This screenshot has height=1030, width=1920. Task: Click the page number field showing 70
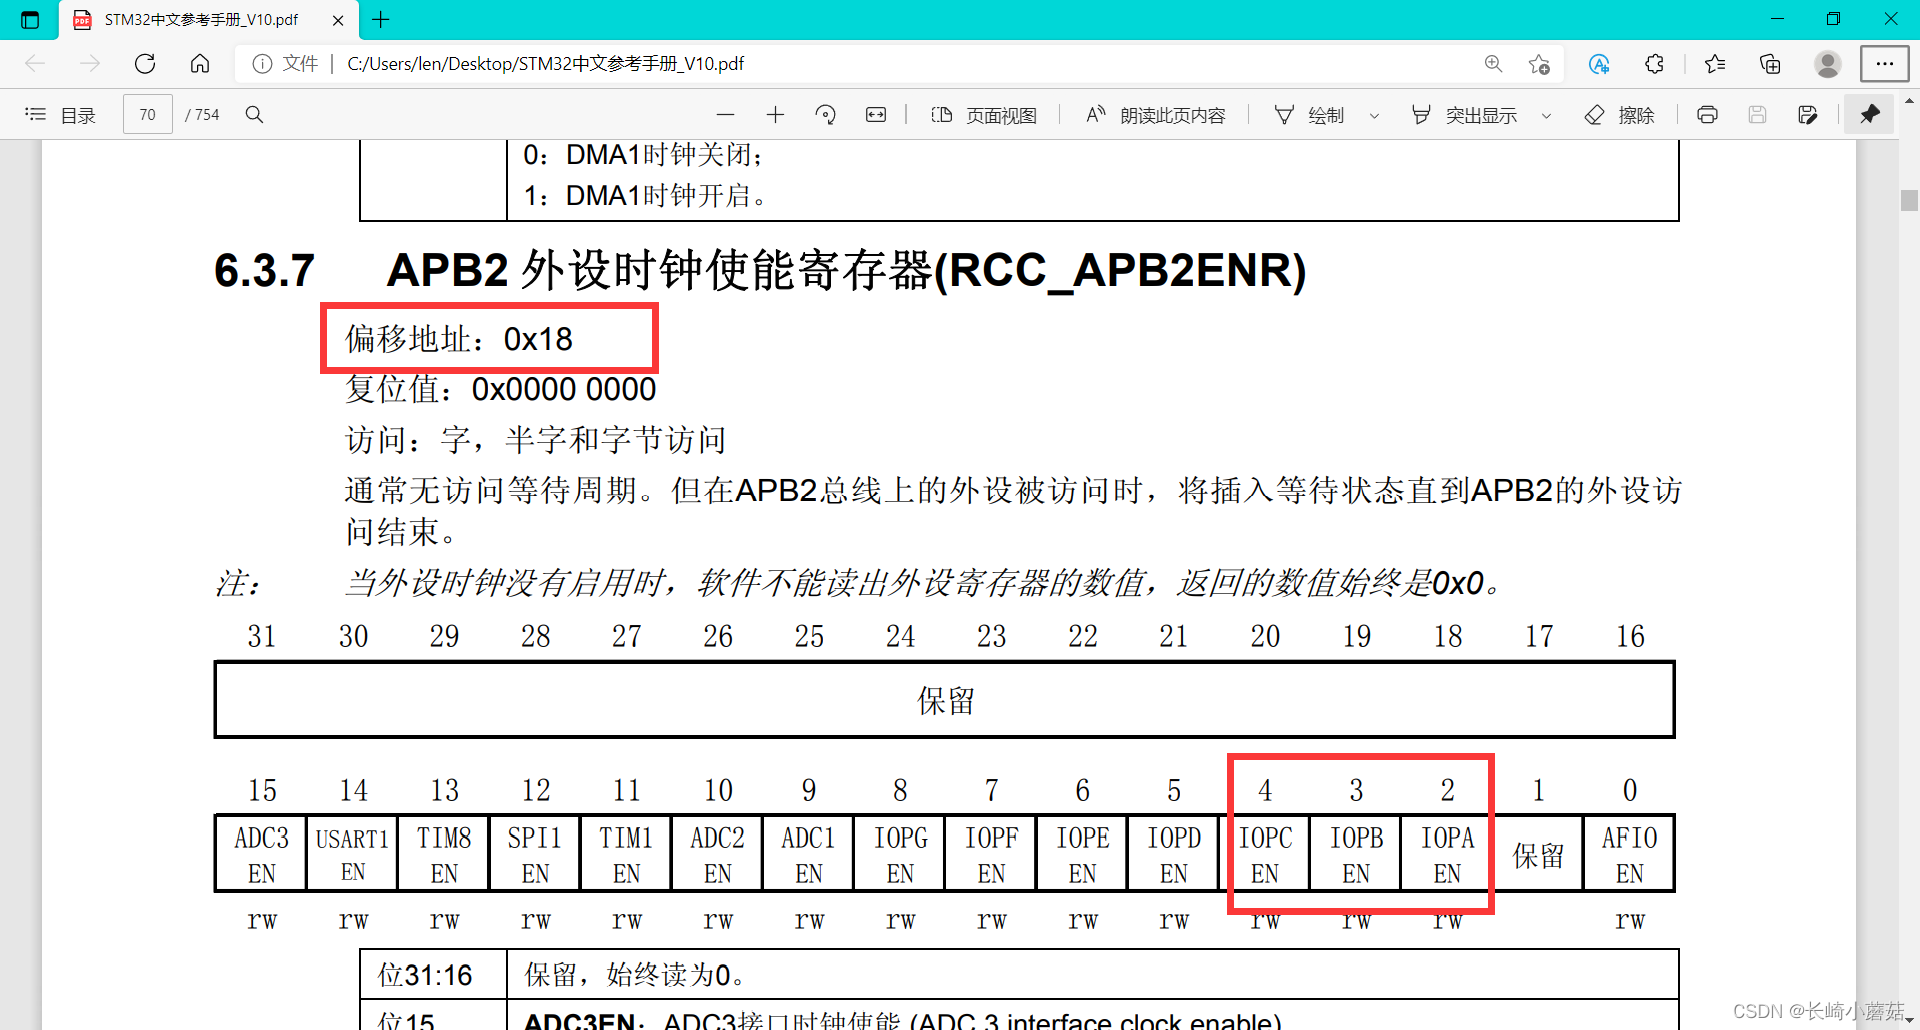pyautogui.click(x=148, y=115)
